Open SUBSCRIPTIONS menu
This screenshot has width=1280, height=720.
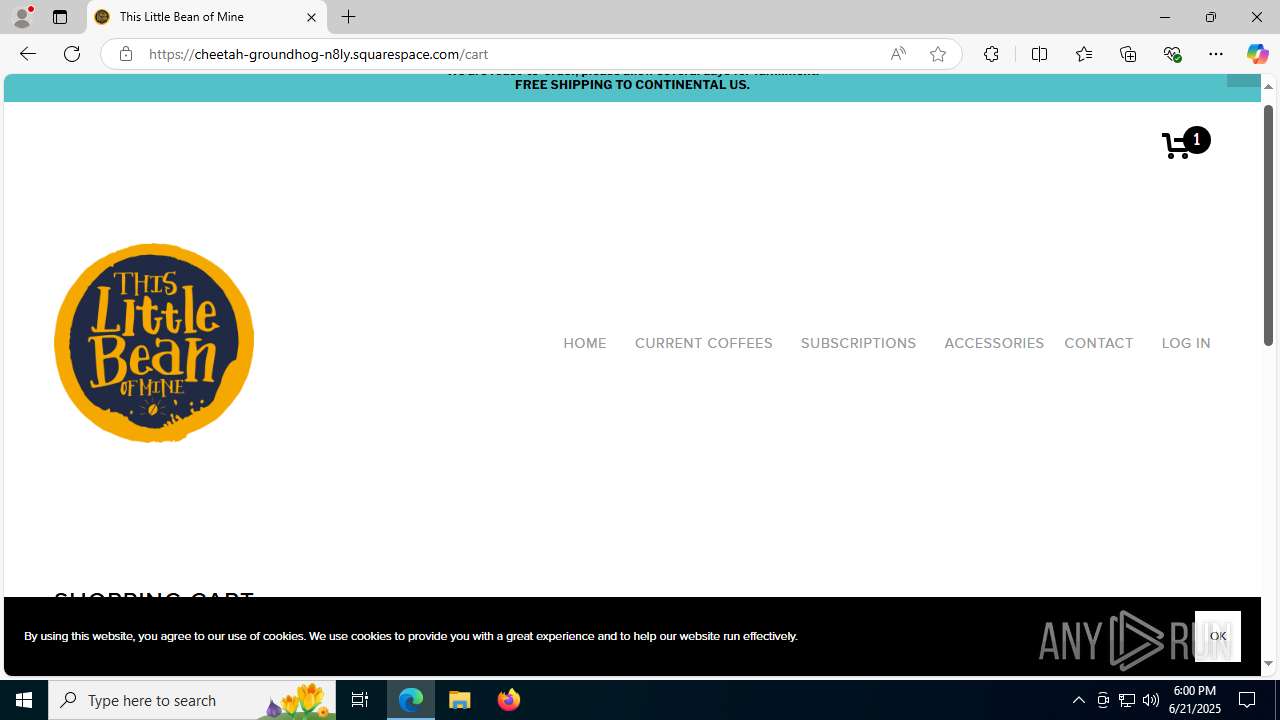[858, 343]
